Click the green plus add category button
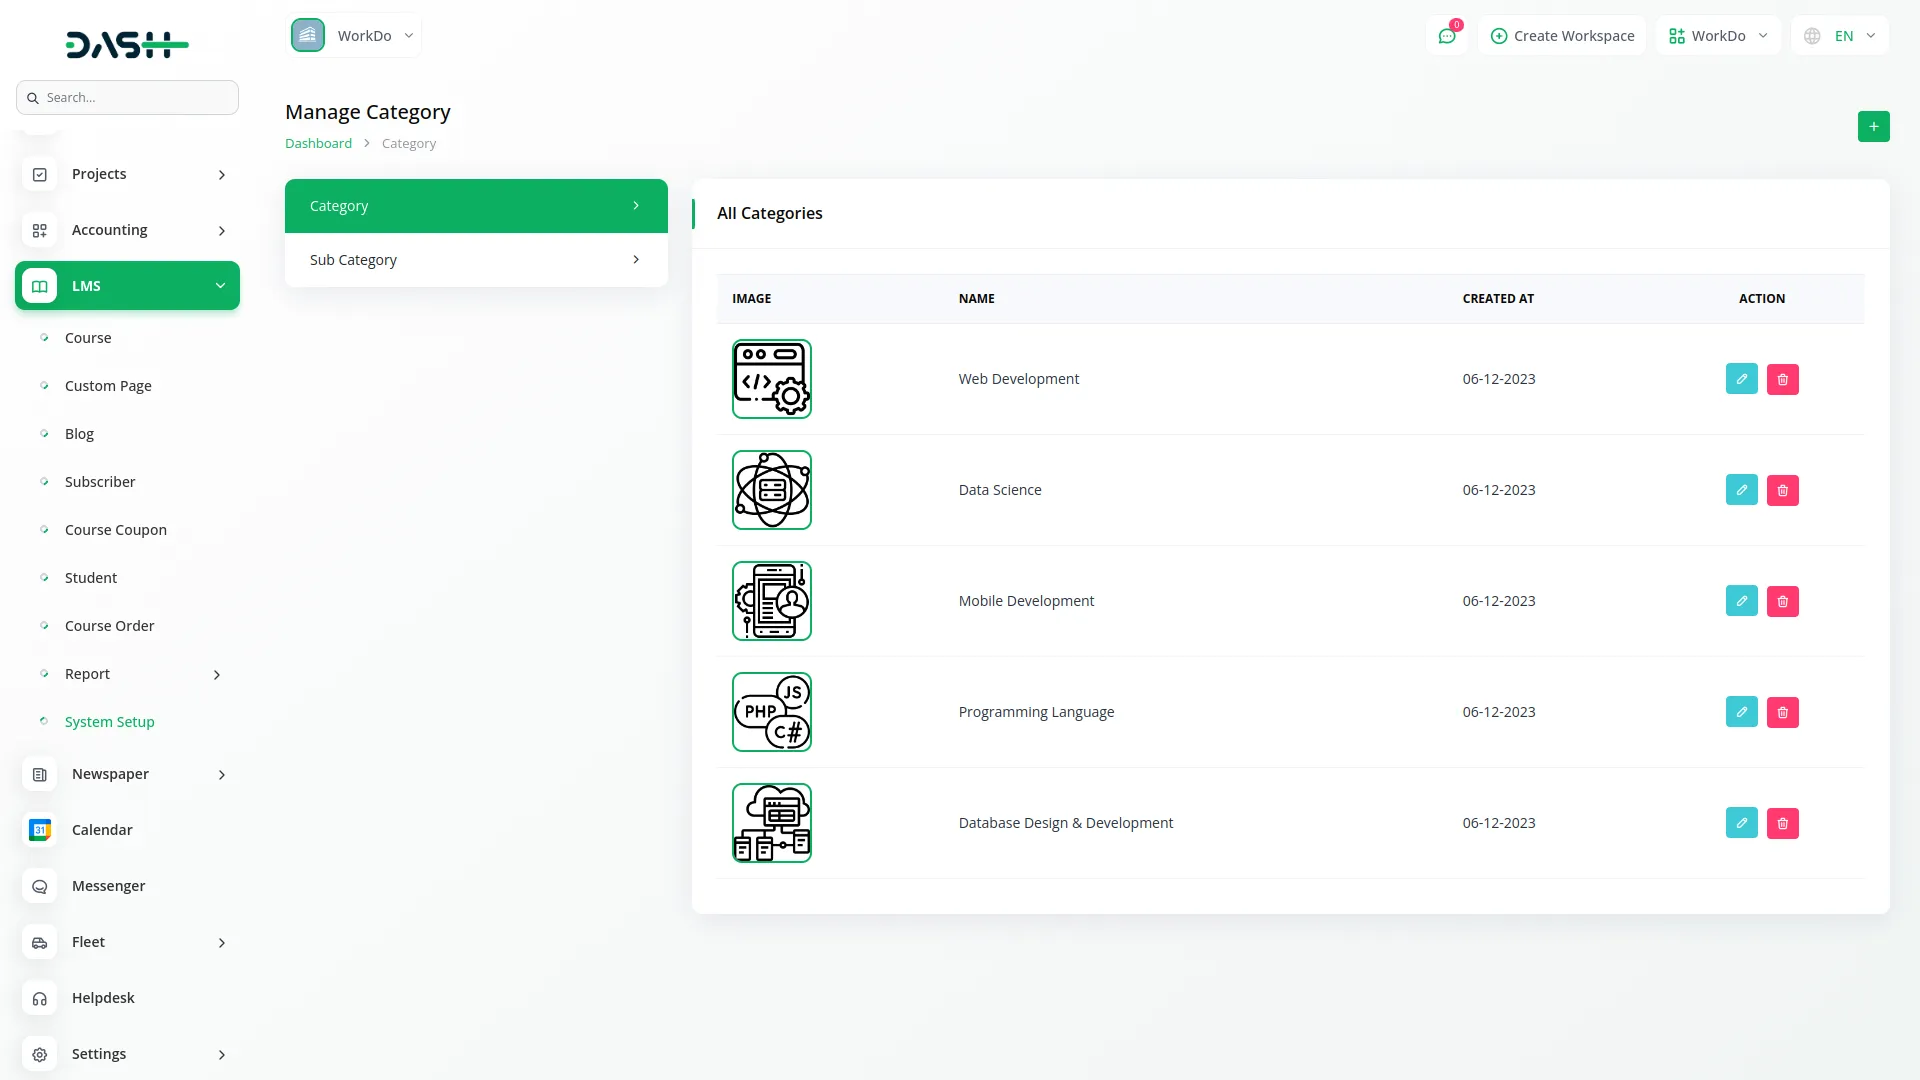Image resolution: width=1920 pixels, height=1080 pixels. coord(1873,127)
